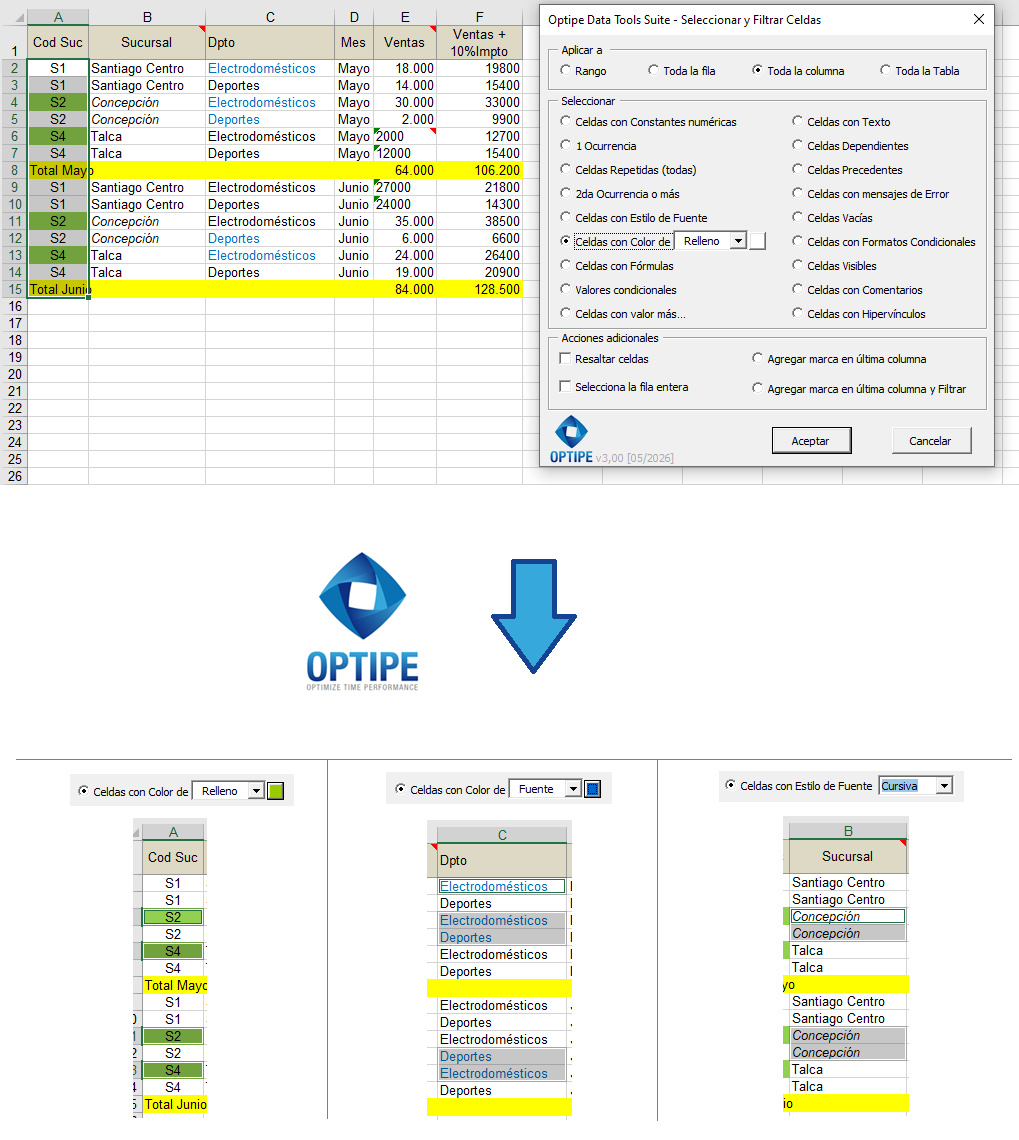
Task: Close the Optipe Data Tools dialog
Action: pos(979,20)
